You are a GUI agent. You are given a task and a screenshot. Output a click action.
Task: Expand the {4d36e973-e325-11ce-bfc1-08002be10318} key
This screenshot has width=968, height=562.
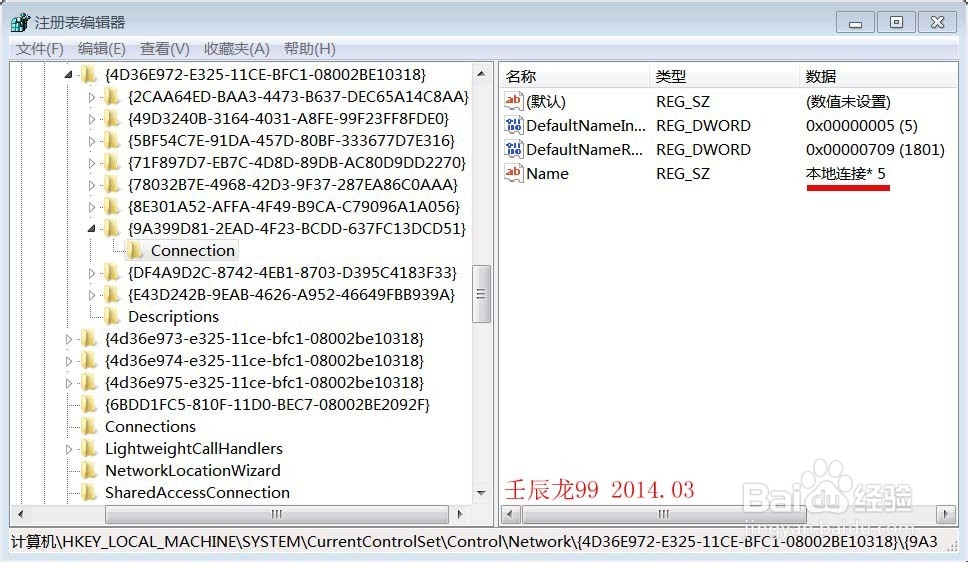click(69, 339)
